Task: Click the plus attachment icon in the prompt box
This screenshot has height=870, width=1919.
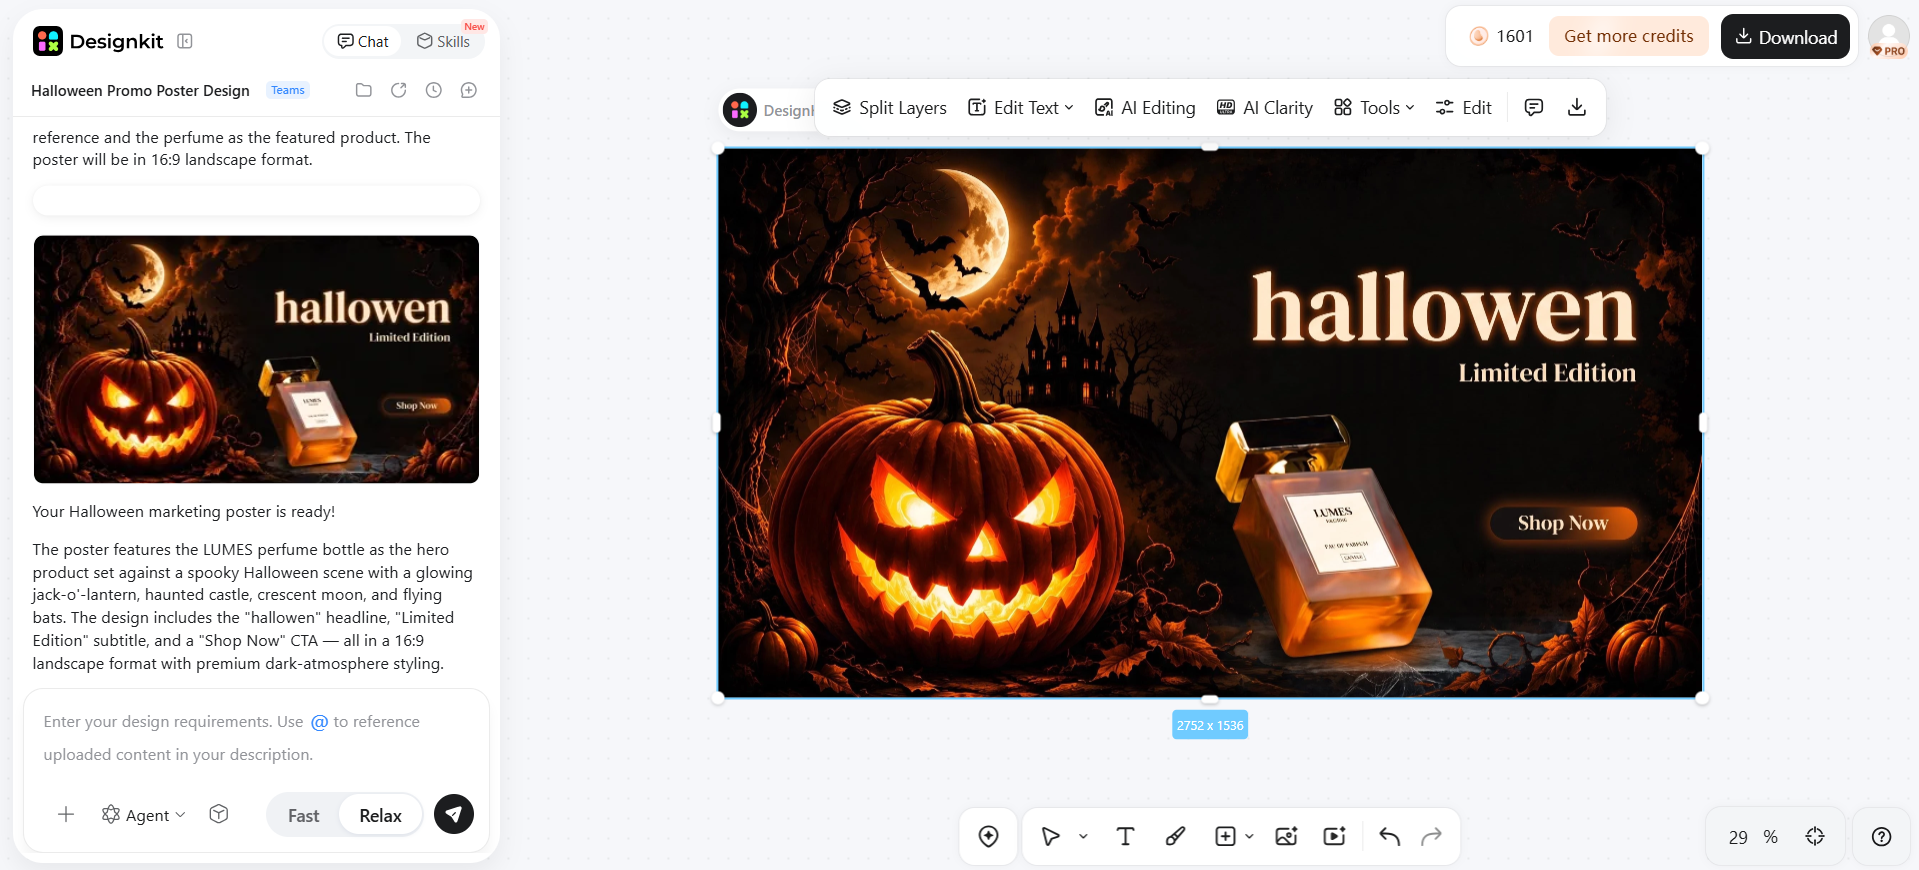Action: [66, 814]
